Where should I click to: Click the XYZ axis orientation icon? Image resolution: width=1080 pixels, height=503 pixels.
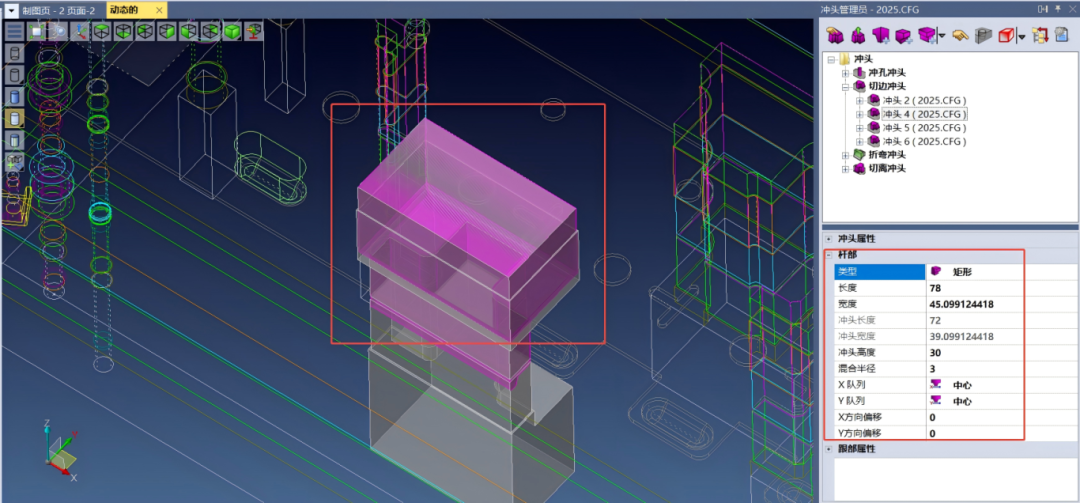click(x=81, y=31)
